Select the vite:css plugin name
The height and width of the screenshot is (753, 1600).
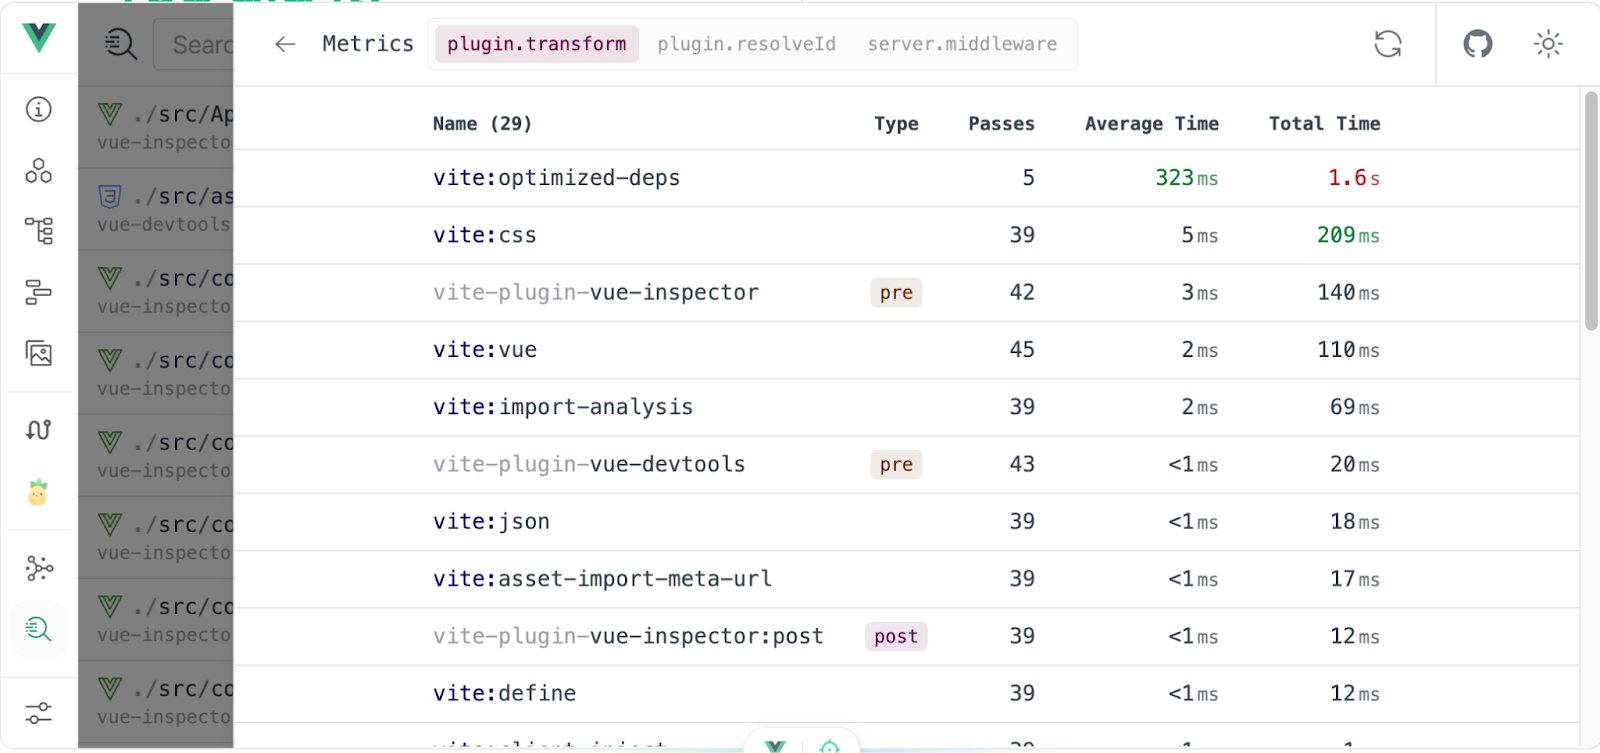[485, 235]
